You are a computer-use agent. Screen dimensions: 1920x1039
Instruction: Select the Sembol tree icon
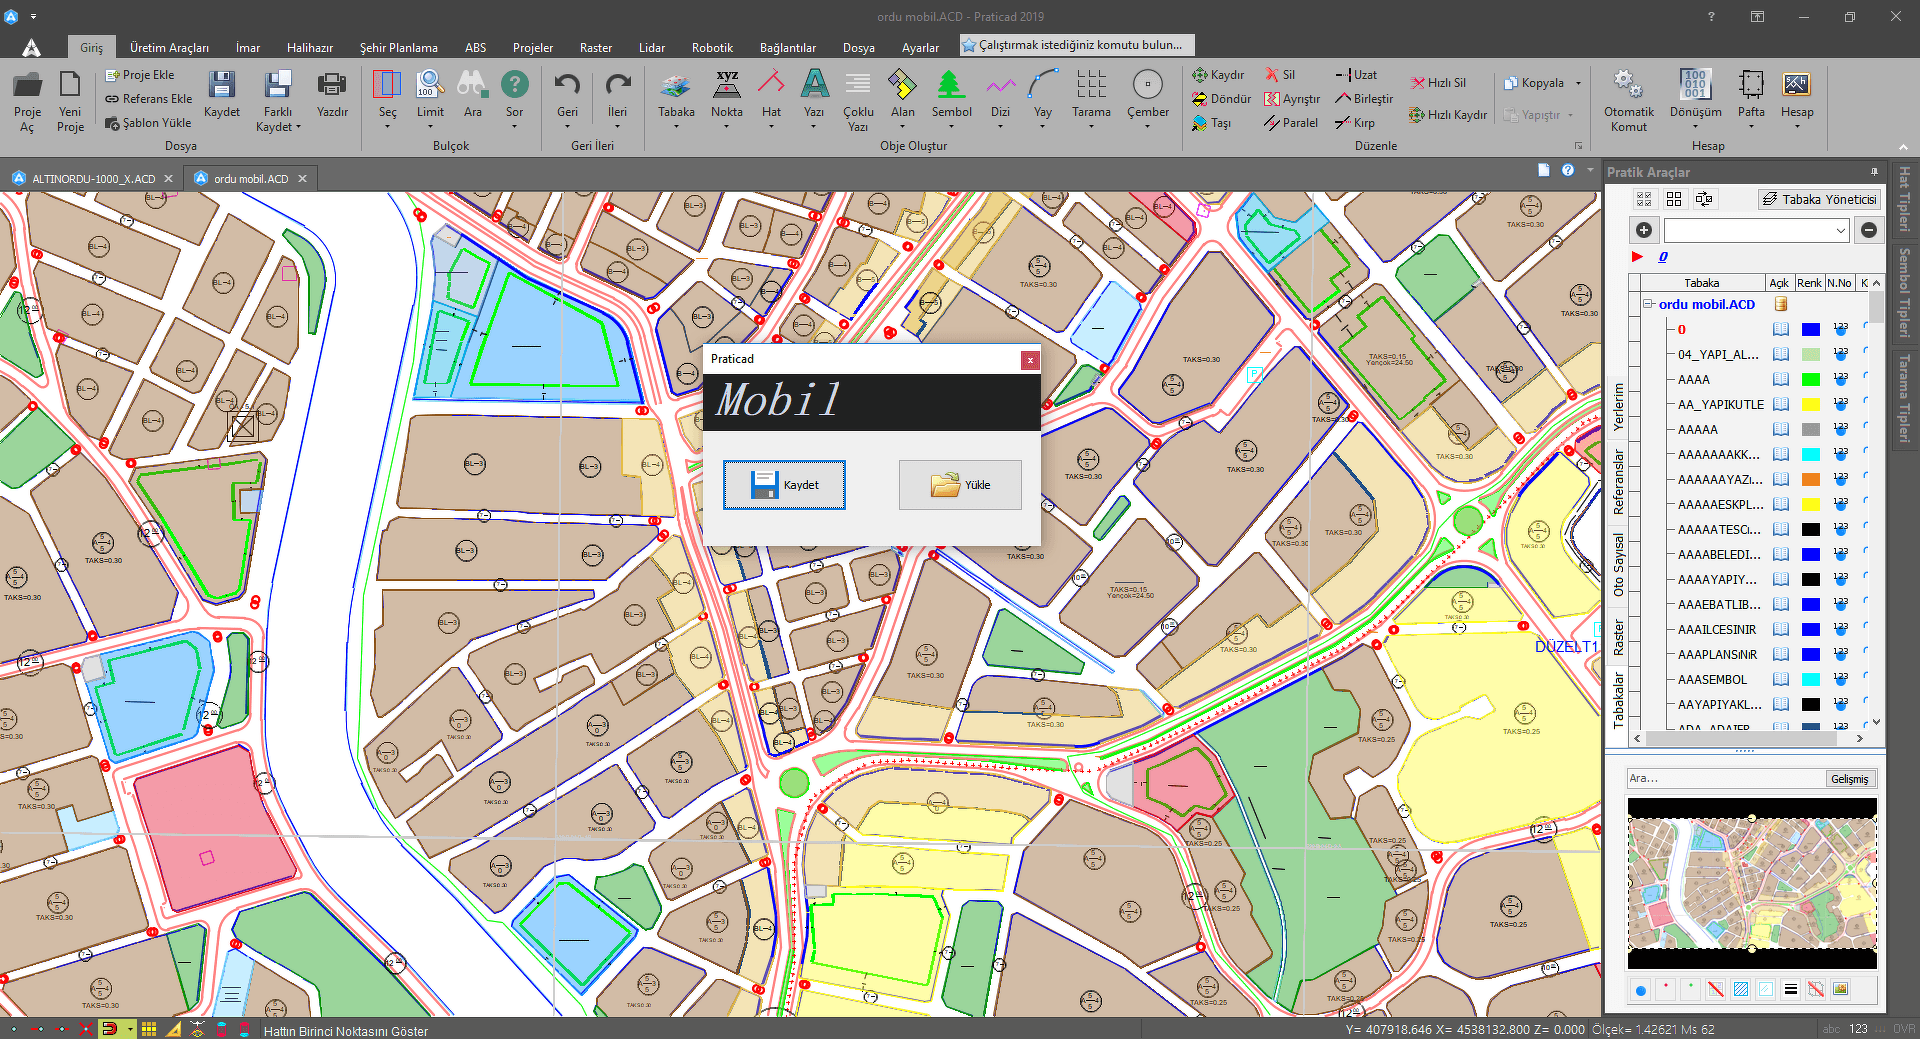pyautogui.click(x=951, y=85)
